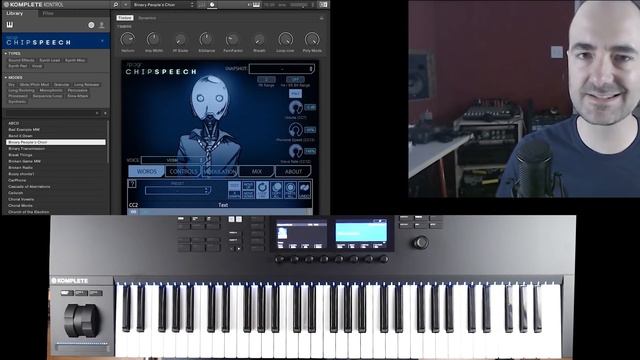Viewport: 640px width, 360px height.
Task: Click the PB Range value box
Action: coord(267,79)
